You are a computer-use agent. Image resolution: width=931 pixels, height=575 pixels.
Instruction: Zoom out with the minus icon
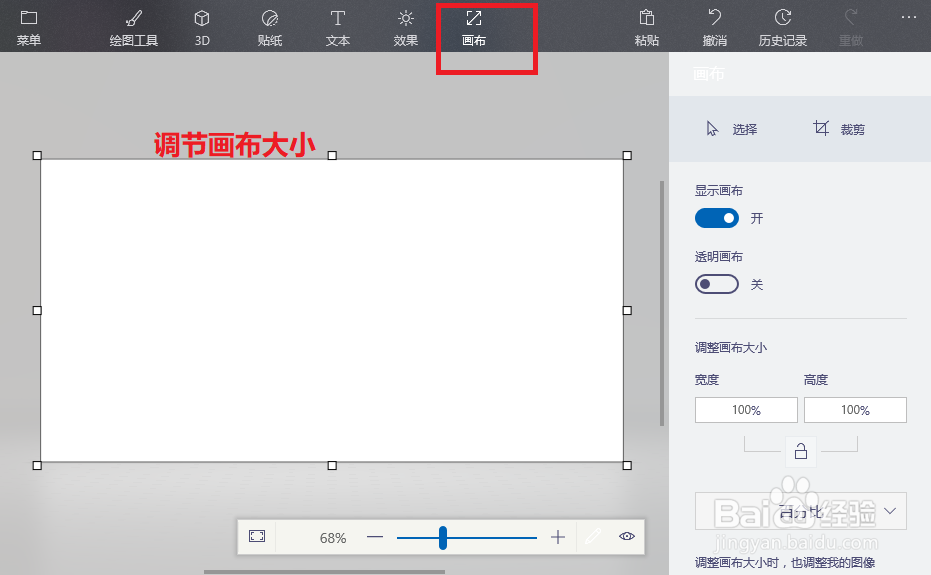[x=375, y=537]
